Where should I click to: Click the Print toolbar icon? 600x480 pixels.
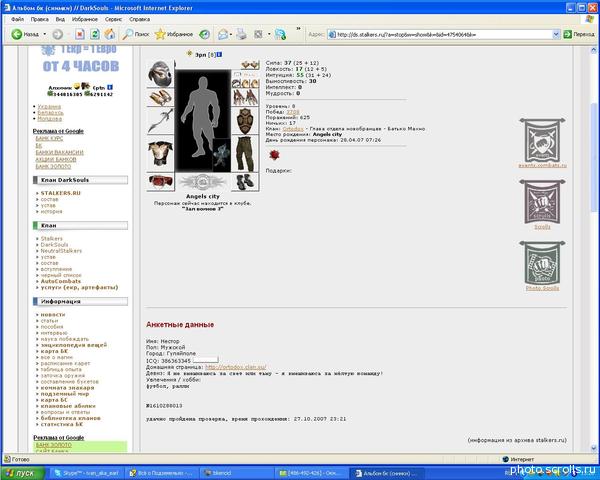click(241, 34)
